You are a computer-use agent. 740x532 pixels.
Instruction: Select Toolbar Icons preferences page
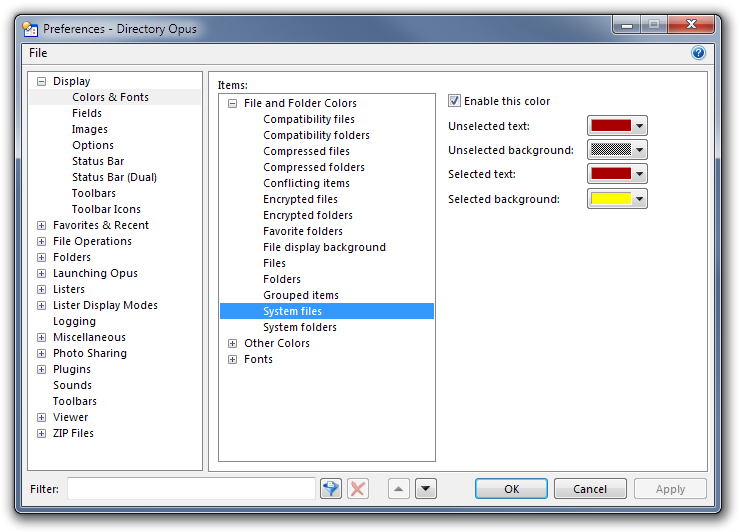click(106, 209)
